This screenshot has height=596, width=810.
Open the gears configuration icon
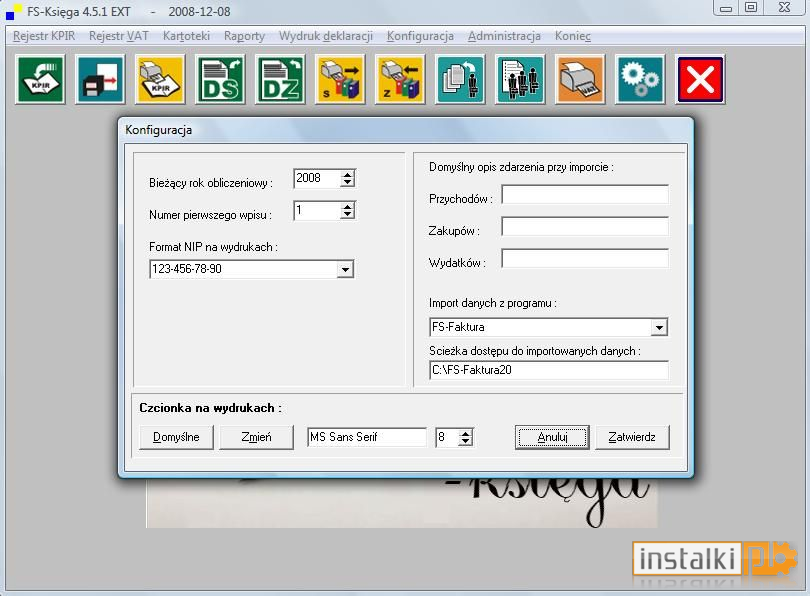click(x=640, y=80)
